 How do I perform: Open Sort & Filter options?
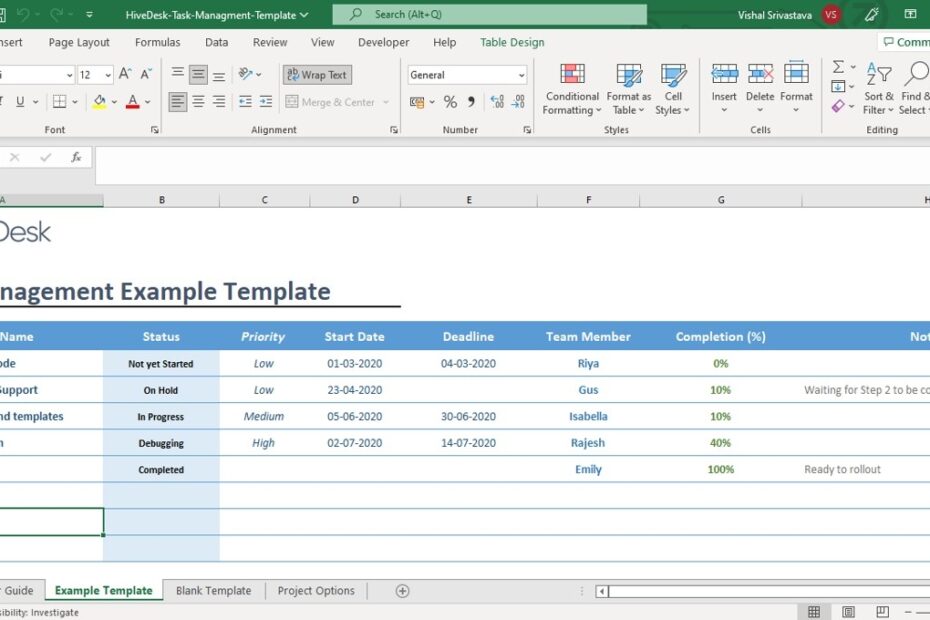[x=878, y=90]
